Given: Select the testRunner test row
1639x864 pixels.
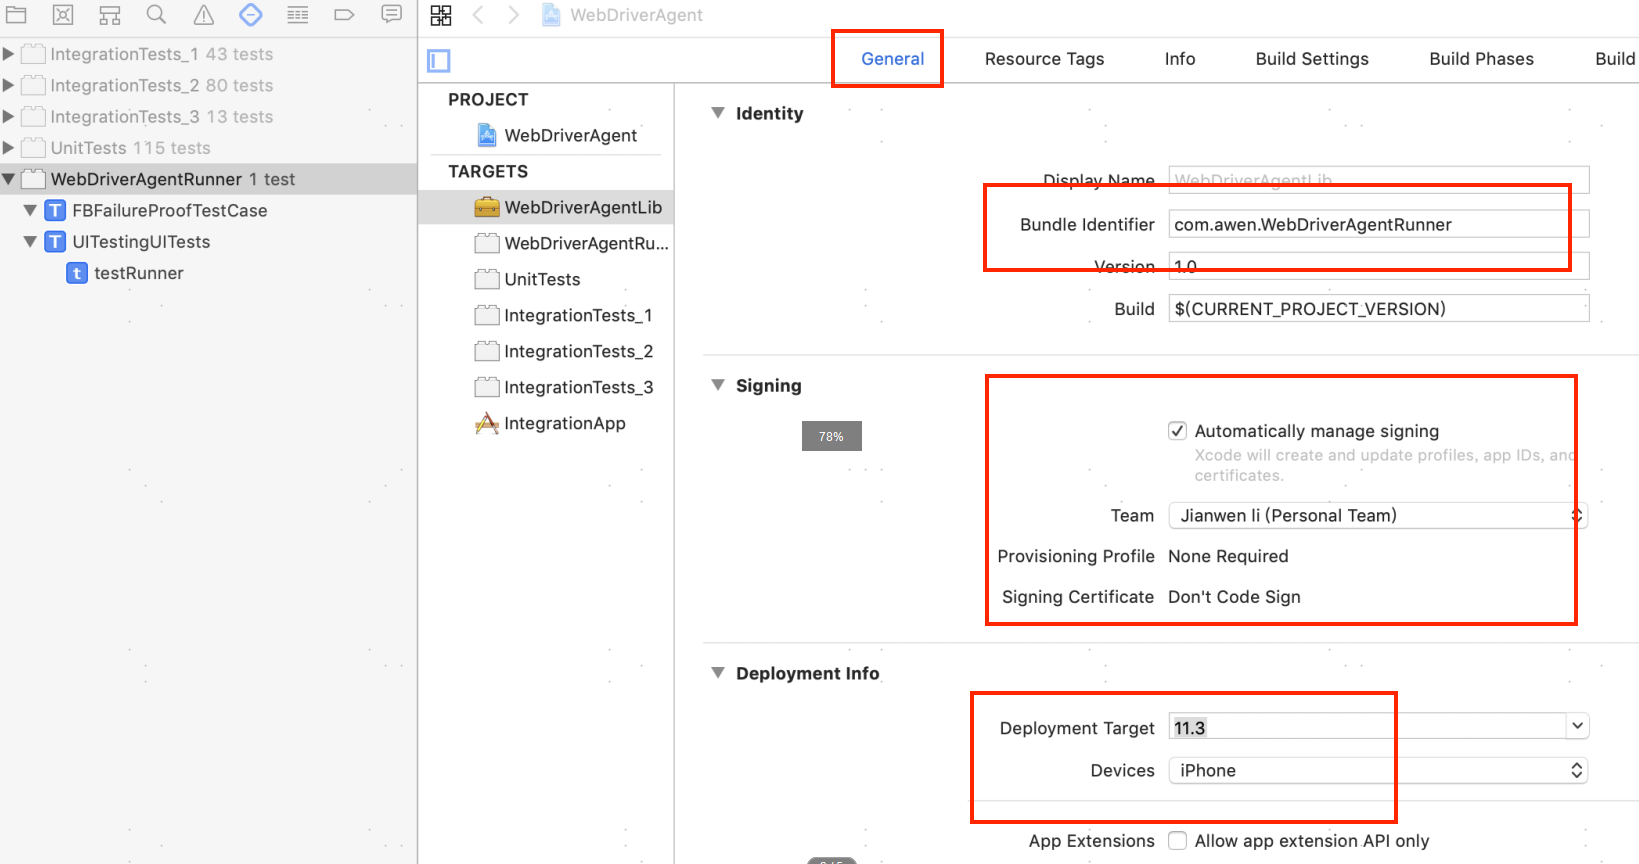Looking at the screenshot, I should click(208, 273).
